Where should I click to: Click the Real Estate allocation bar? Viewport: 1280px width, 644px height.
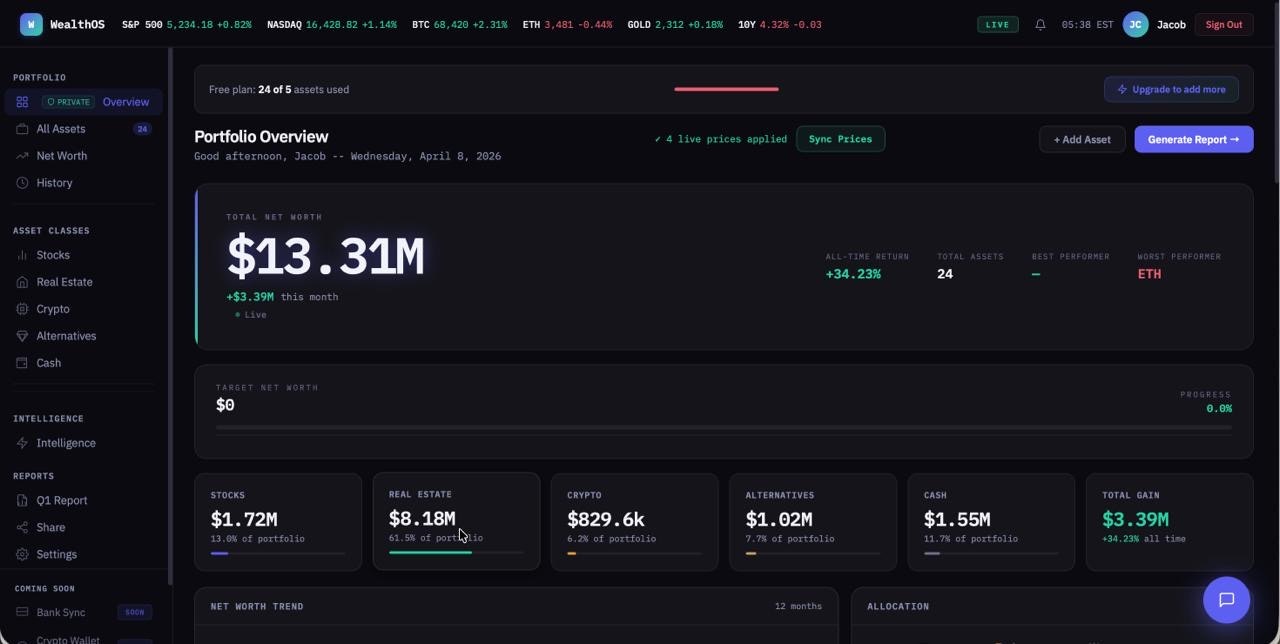point(456,552)
